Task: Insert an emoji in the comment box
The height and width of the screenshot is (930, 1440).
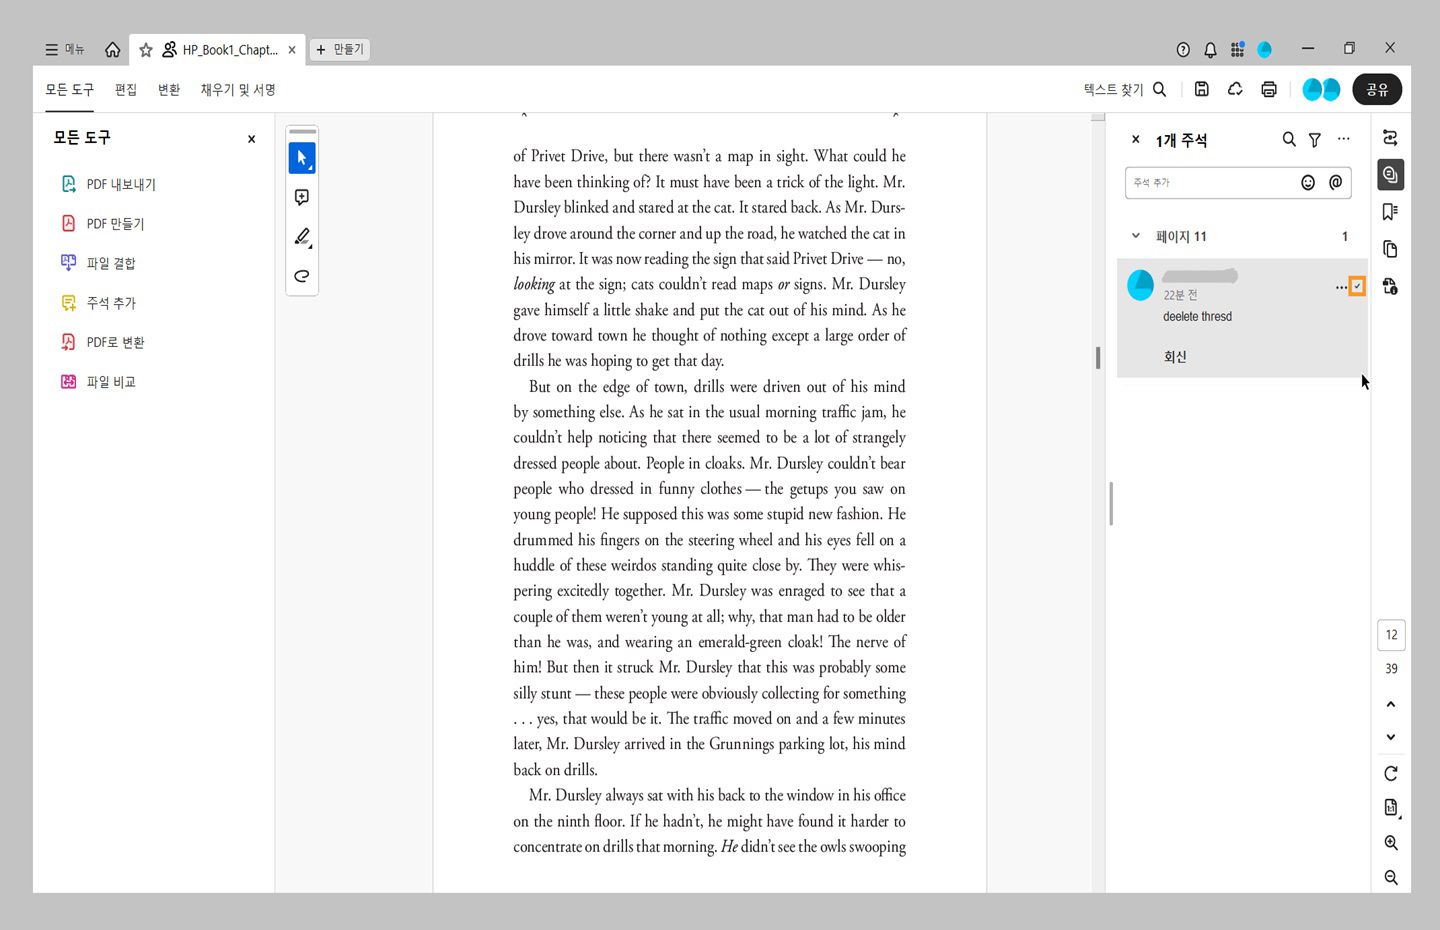Action: pos(1308,182)
